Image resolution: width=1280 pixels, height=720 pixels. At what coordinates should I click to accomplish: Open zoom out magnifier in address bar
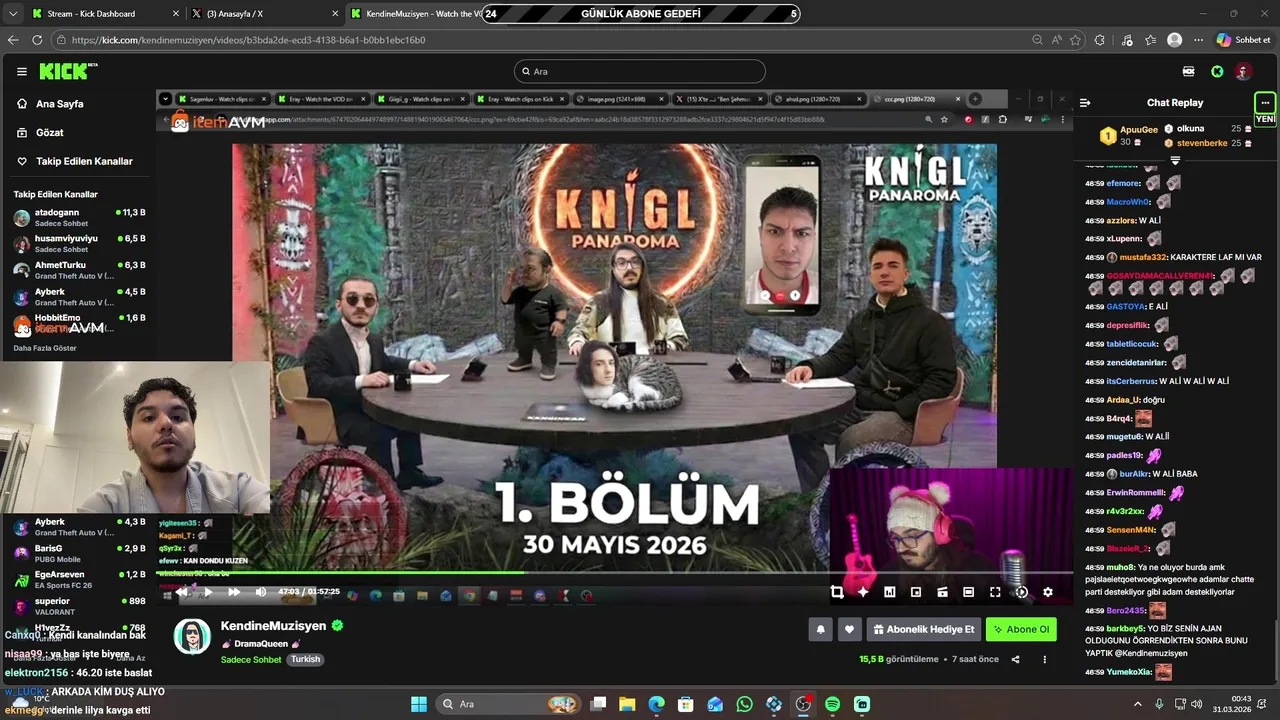tap(1037, 40)
